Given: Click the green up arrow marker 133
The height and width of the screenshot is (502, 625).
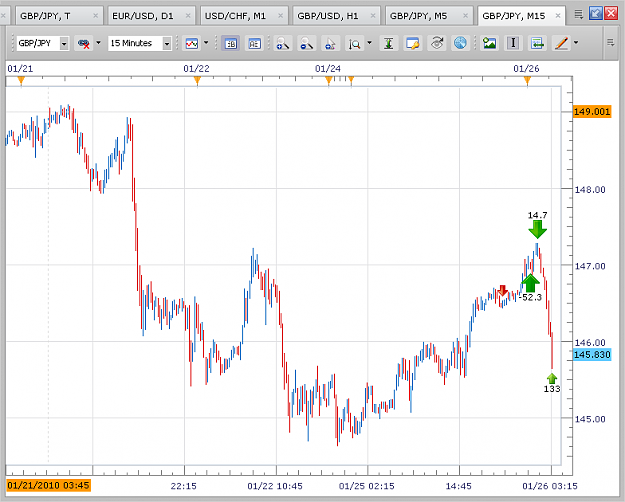Looking at the screenshot, I should pyautogui.click(x=552, y=378).
